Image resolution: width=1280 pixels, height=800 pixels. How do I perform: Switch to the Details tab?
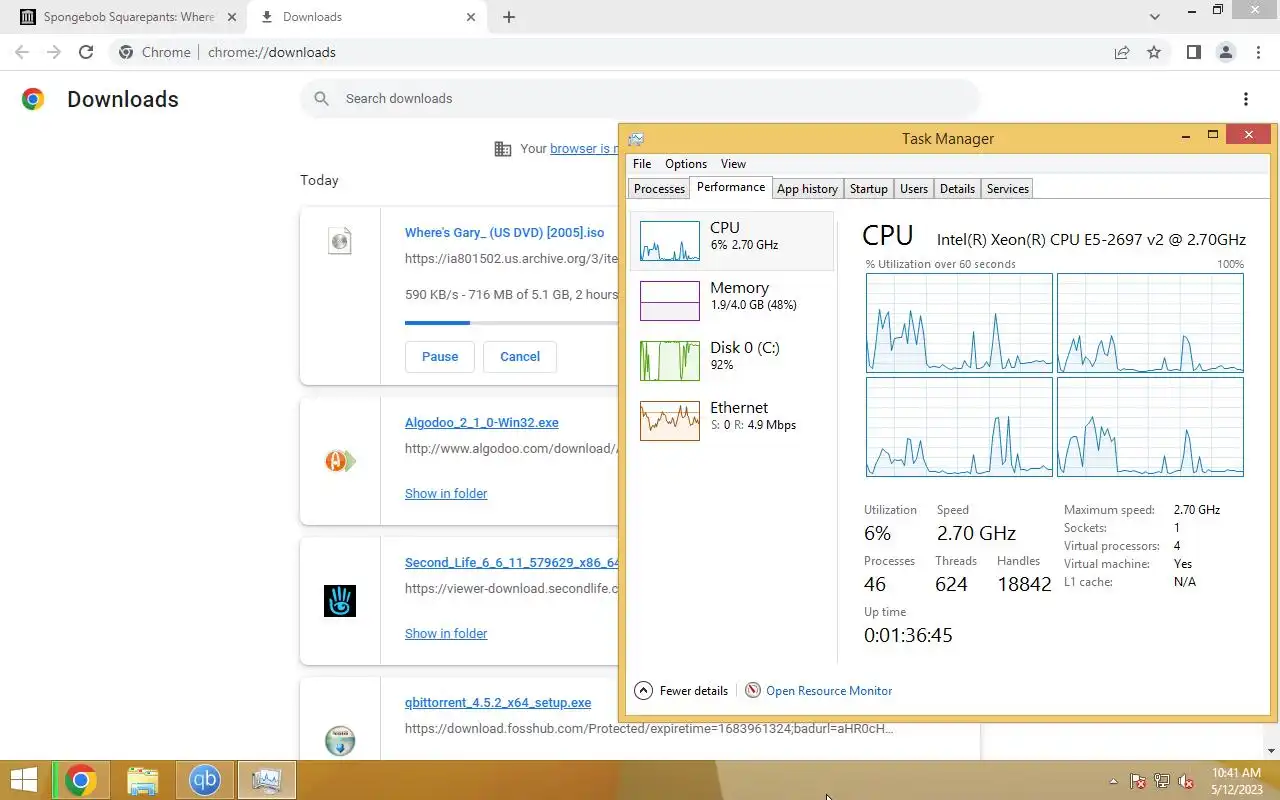(957, 189)
